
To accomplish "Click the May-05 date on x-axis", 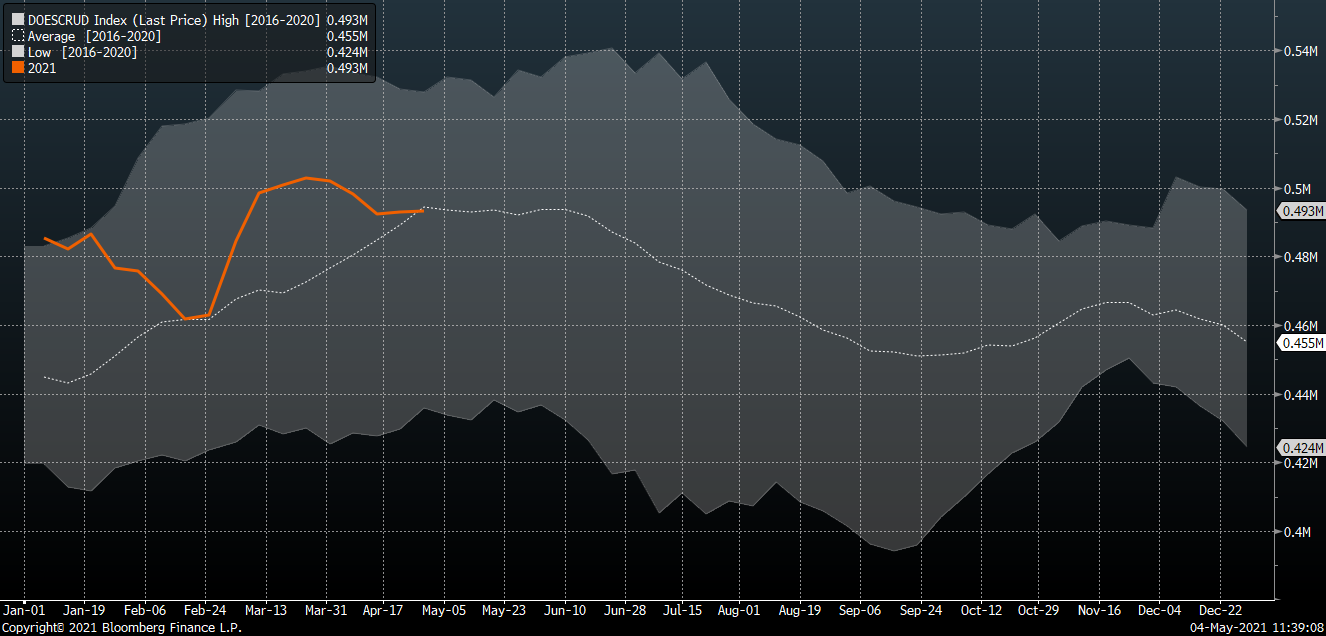I will (x=444, y=609).
